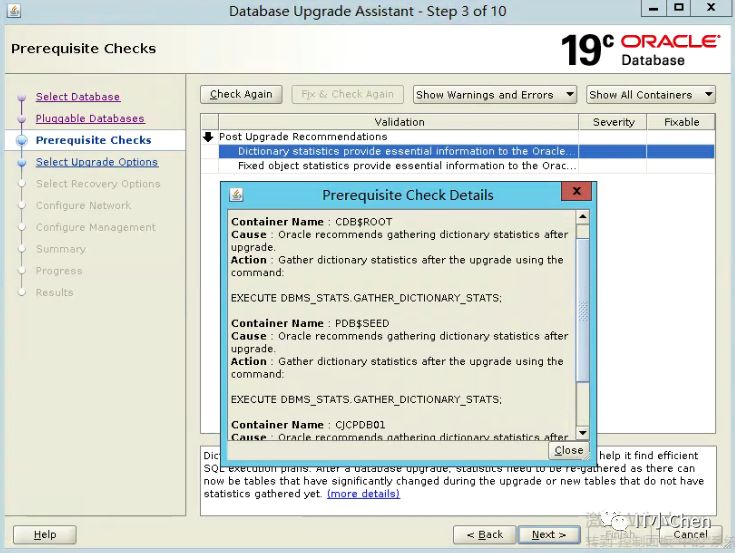Click the Next > button
This screenshot has width=735, height=553.
549,535
